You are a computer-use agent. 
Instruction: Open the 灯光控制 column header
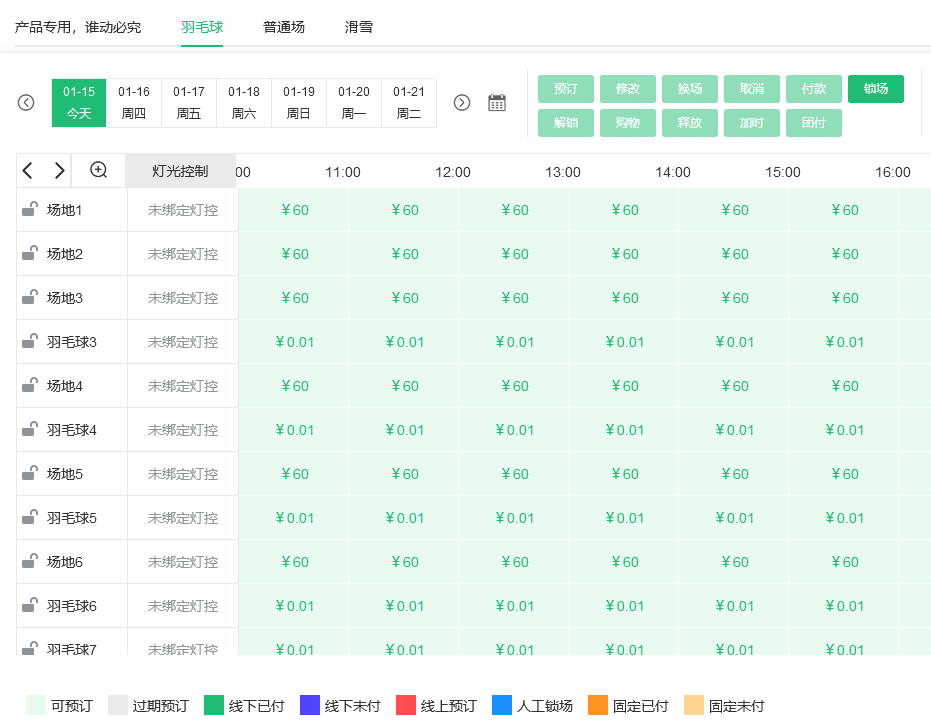click(180, 171)
